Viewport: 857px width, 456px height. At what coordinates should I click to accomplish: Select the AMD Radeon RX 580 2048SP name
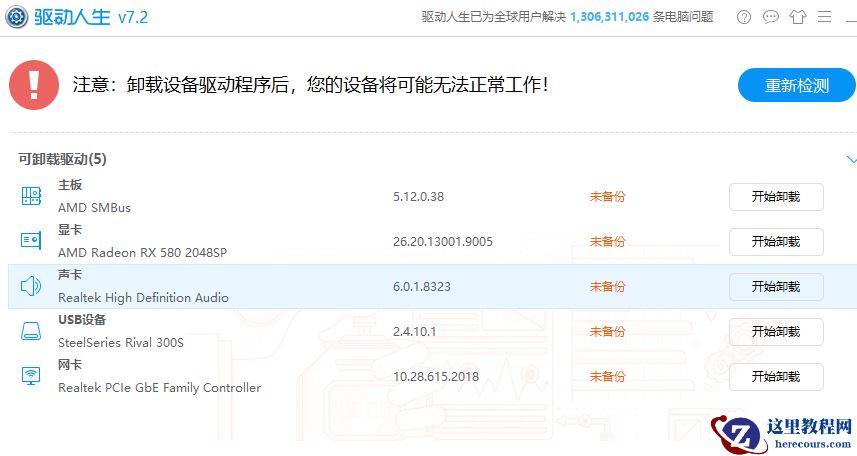pos(143,253)
